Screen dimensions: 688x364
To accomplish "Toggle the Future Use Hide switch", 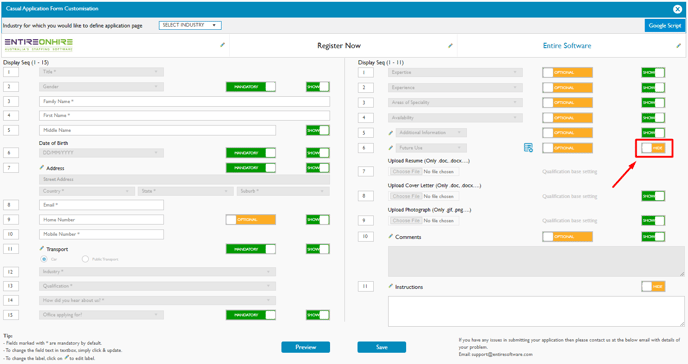I will (653, 148).
